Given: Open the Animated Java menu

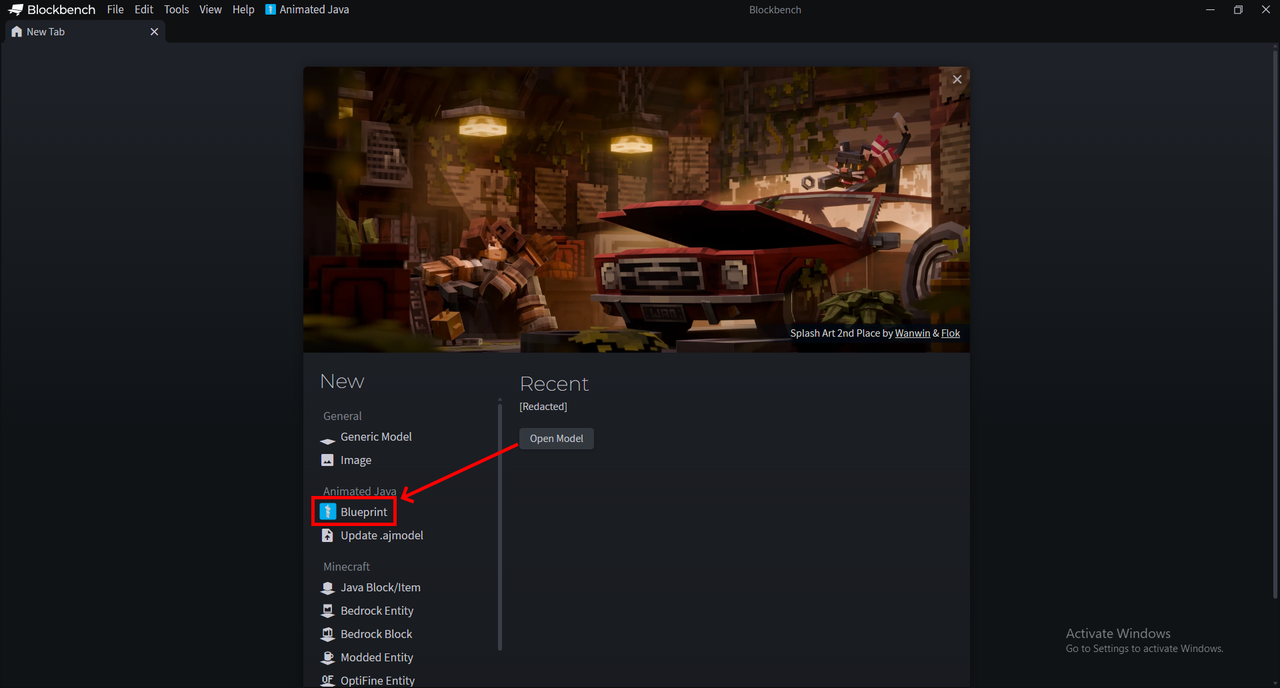Looking at the screenshot, I should [307, 10].
